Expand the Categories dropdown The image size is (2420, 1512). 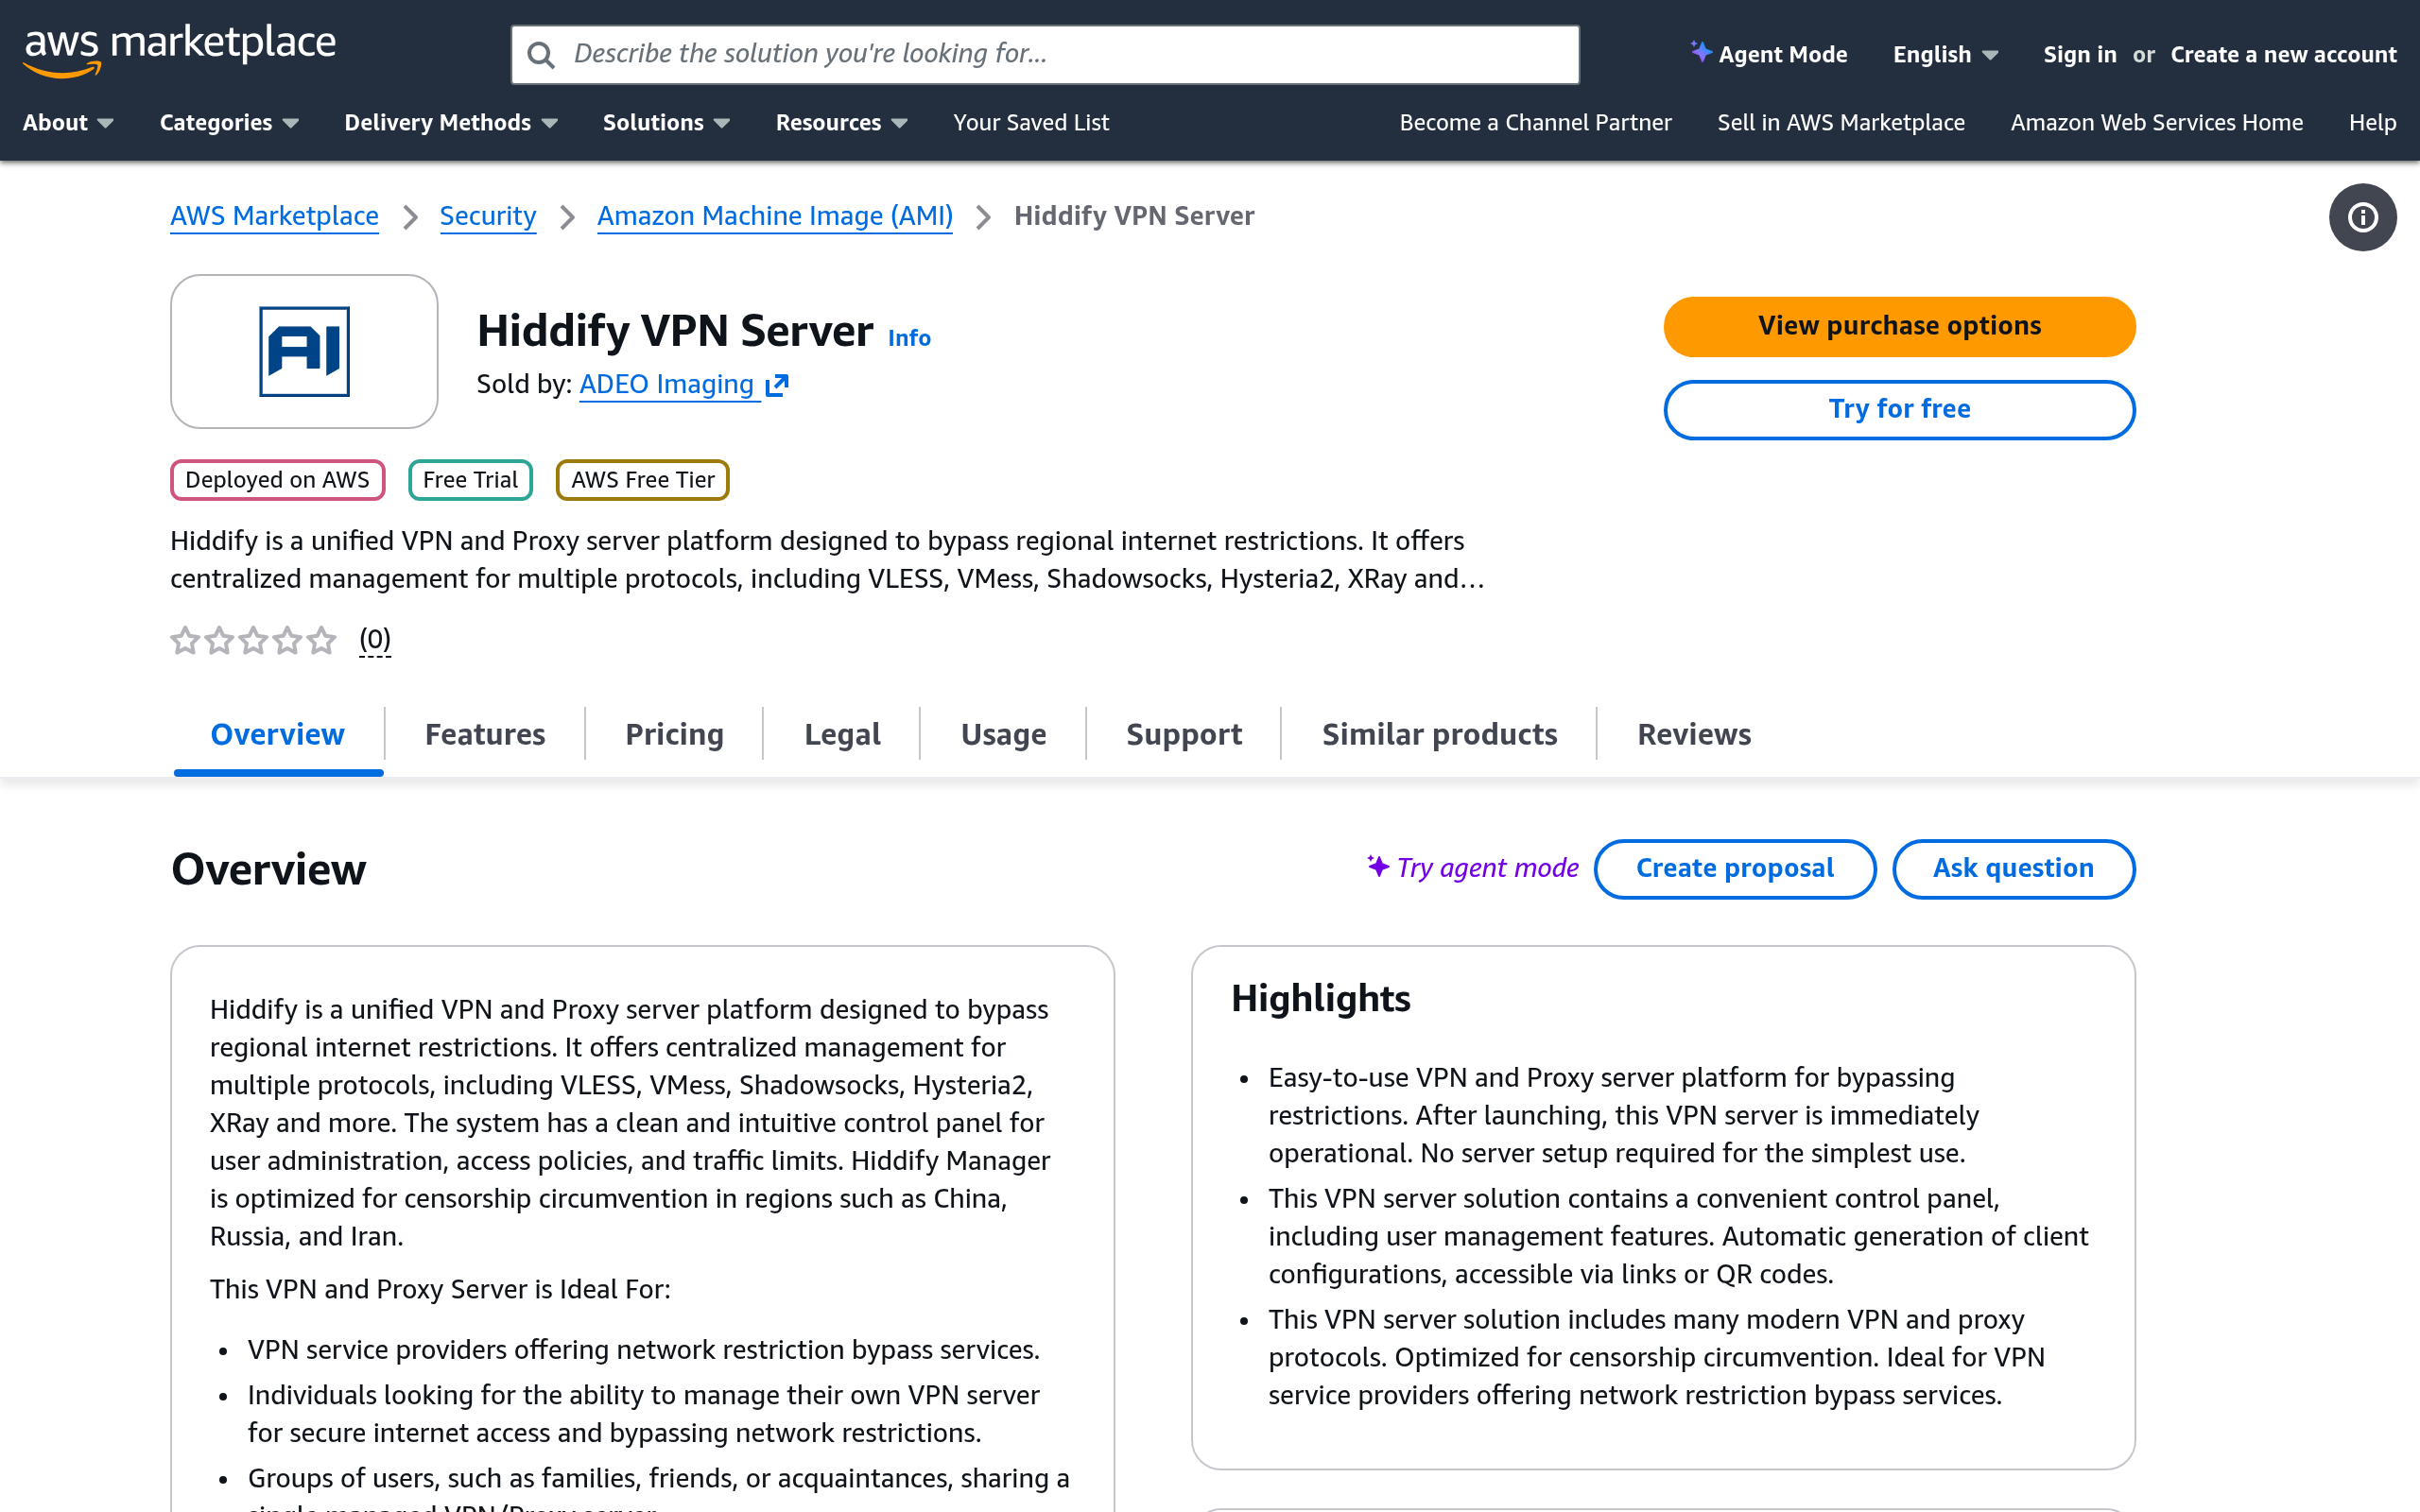point(228,122)
